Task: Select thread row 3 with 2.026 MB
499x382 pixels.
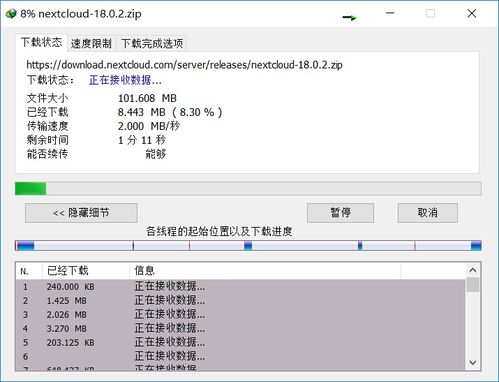Action: (240, 315)
